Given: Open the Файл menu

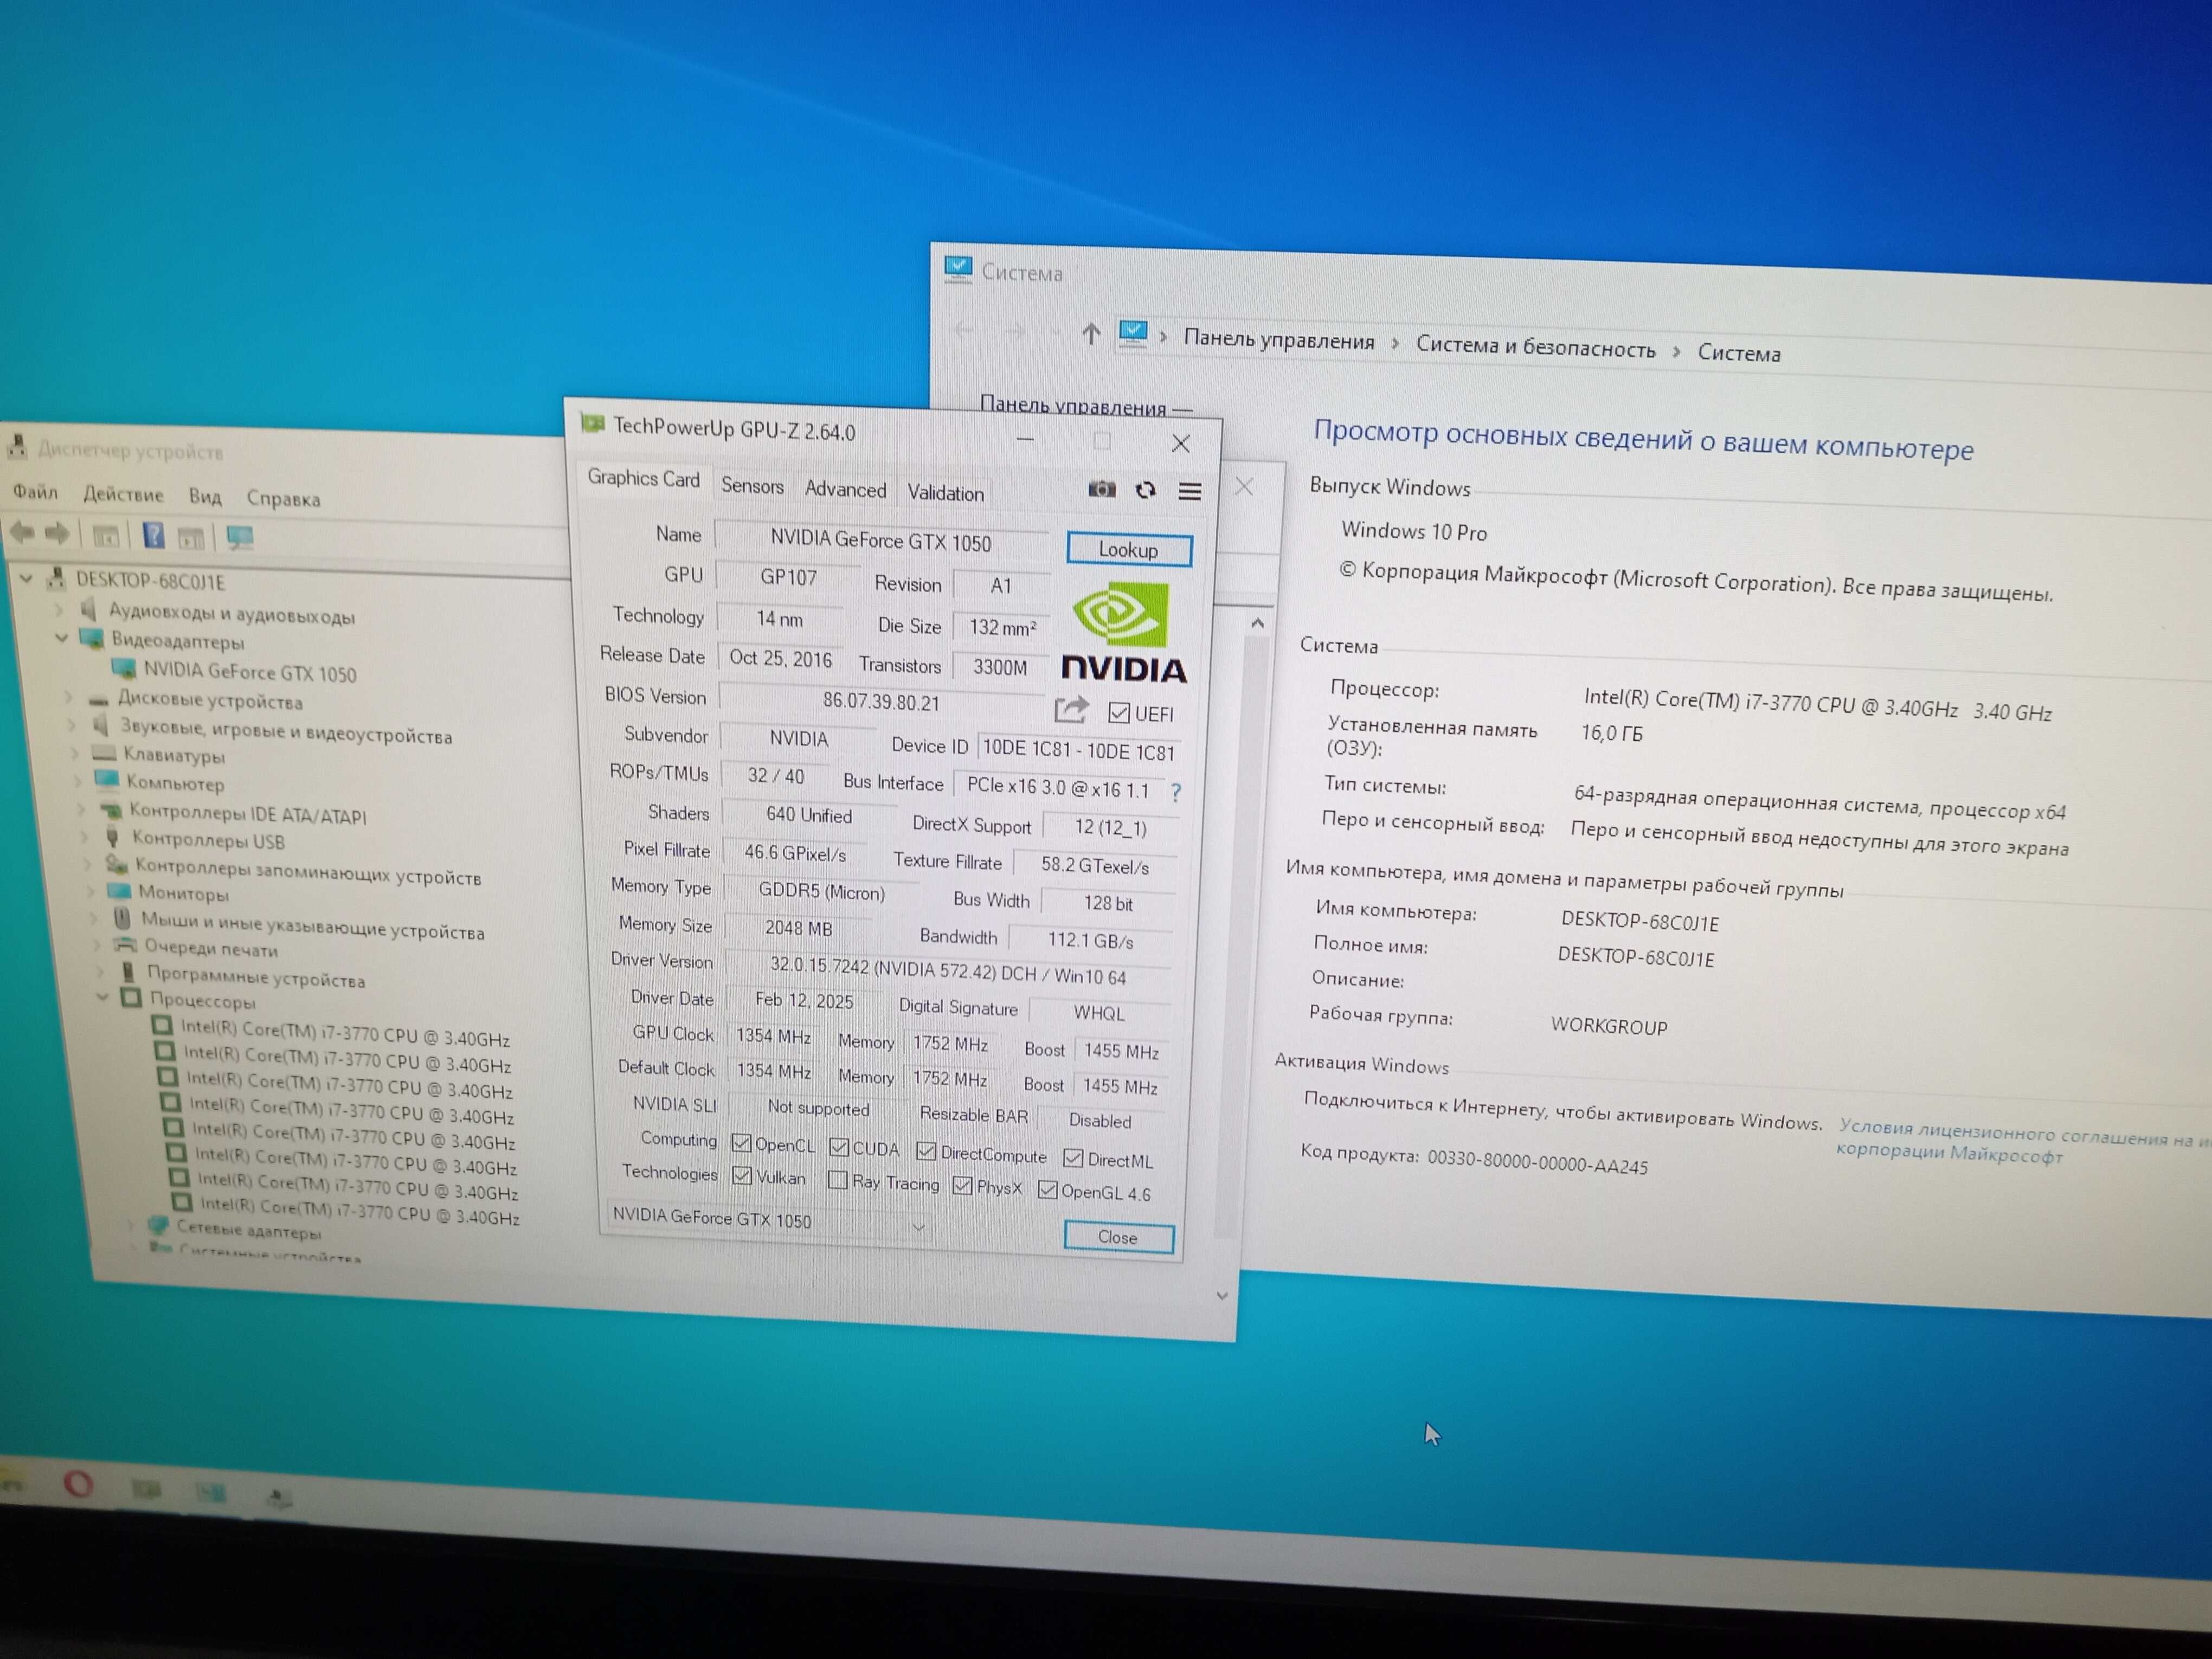Looking at the screenshot, I should pos(35,491).
